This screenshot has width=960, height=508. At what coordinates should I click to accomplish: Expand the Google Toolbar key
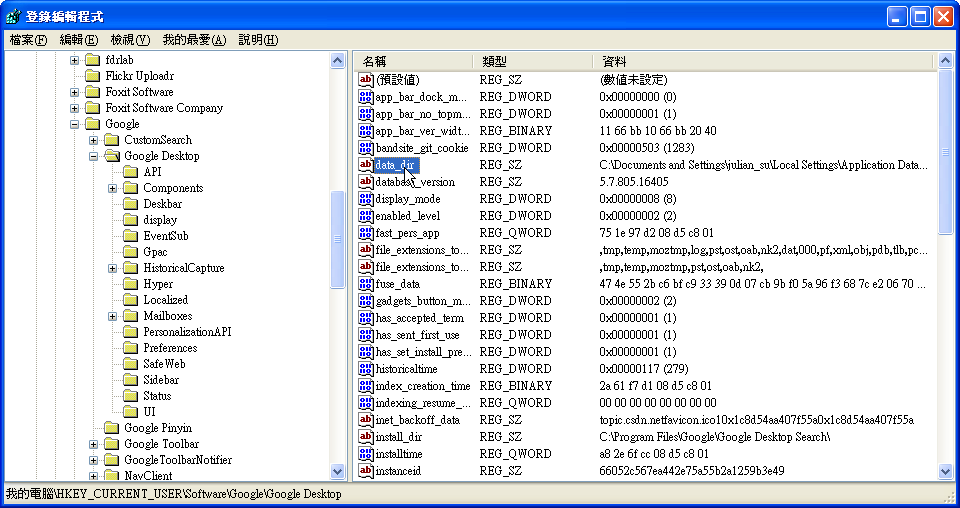(x=93, y=444)
